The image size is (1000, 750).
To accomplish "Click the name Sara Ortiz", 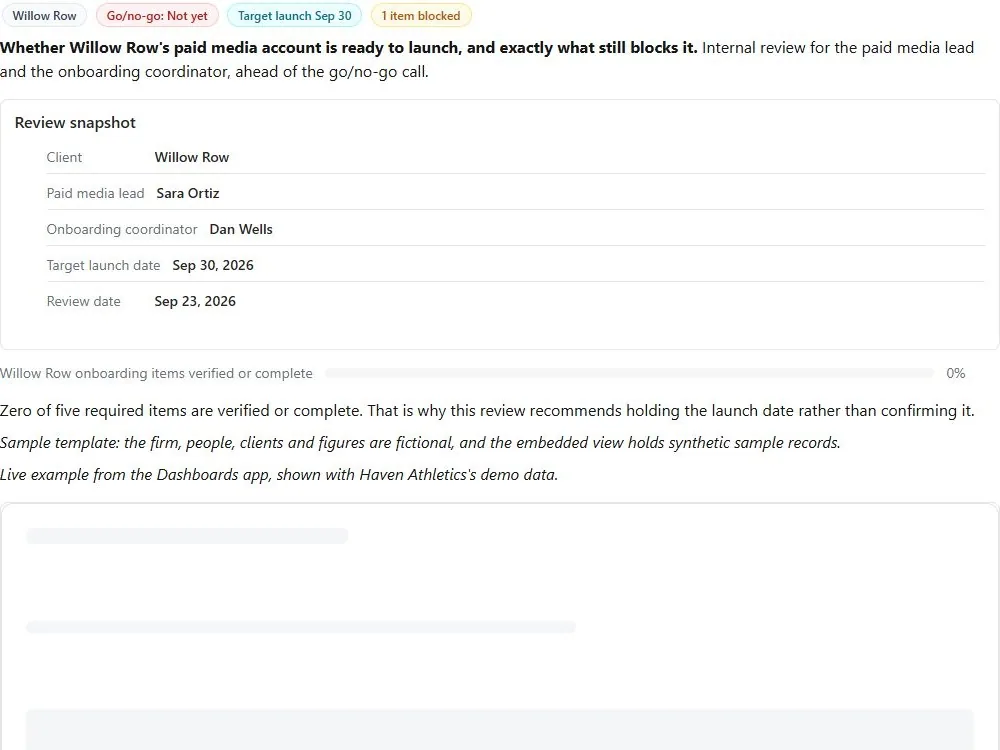I will [x=188, y=193].
